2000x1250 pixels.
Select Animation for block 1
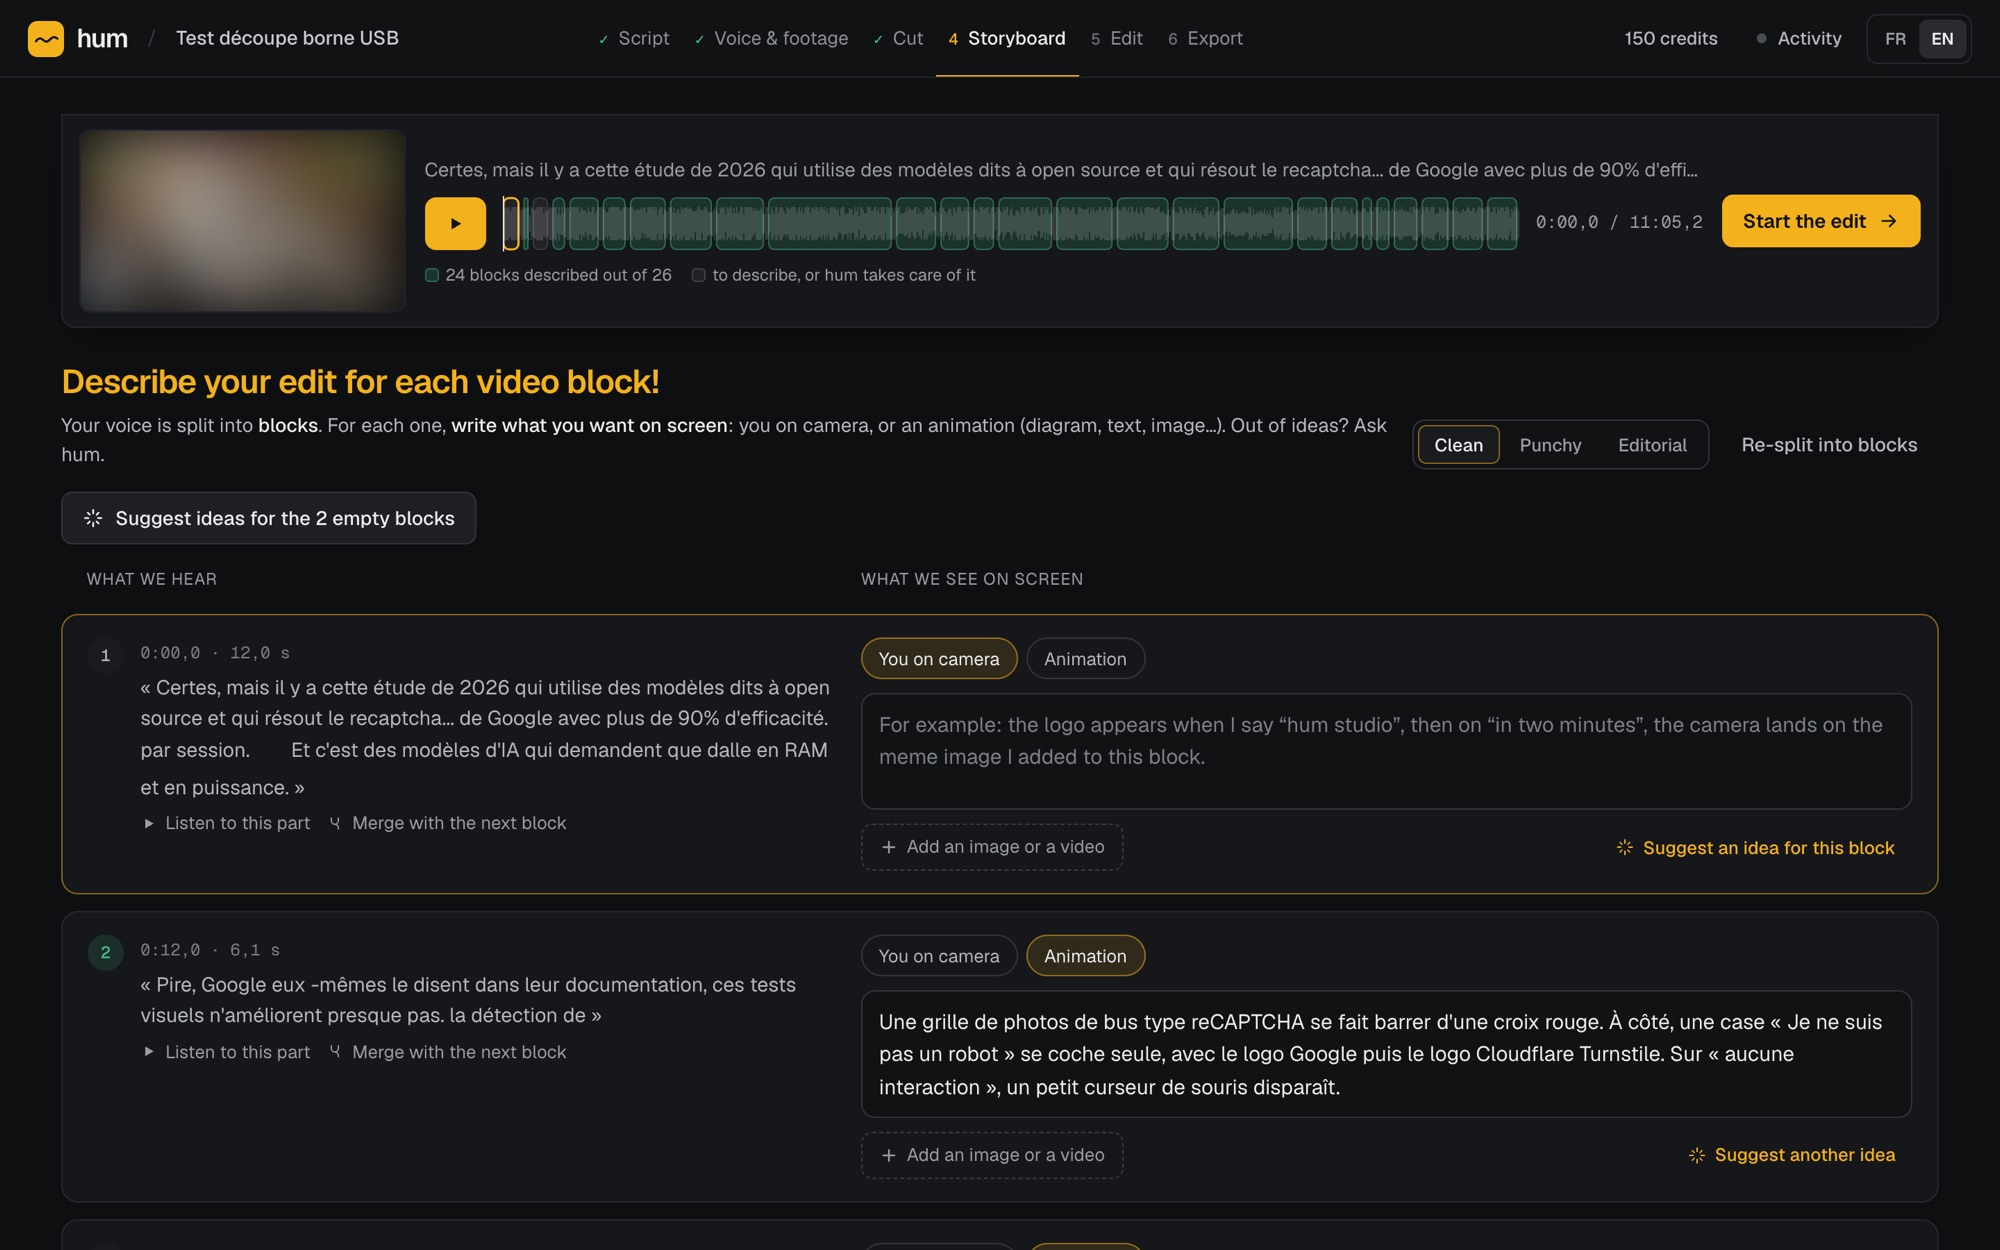[x=1085, y=659]
